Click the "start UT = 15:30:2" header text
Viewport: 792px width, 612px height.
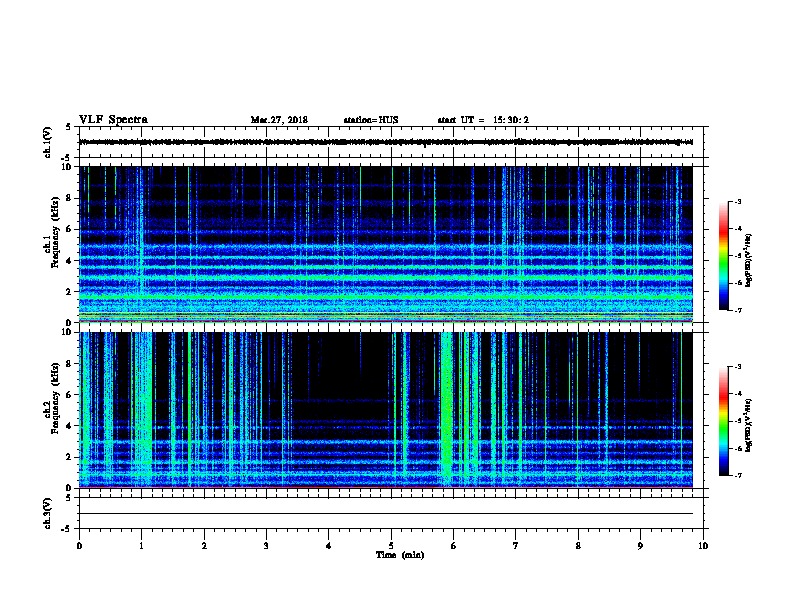click(x=483, y=120)
